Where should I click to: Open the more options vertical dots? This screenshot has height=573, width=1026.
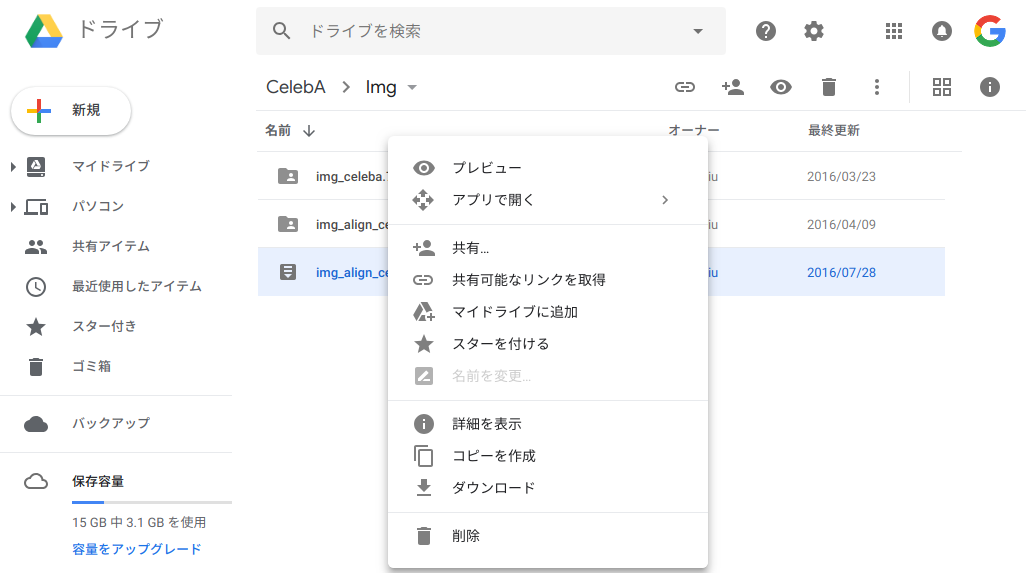coord(877,87)
